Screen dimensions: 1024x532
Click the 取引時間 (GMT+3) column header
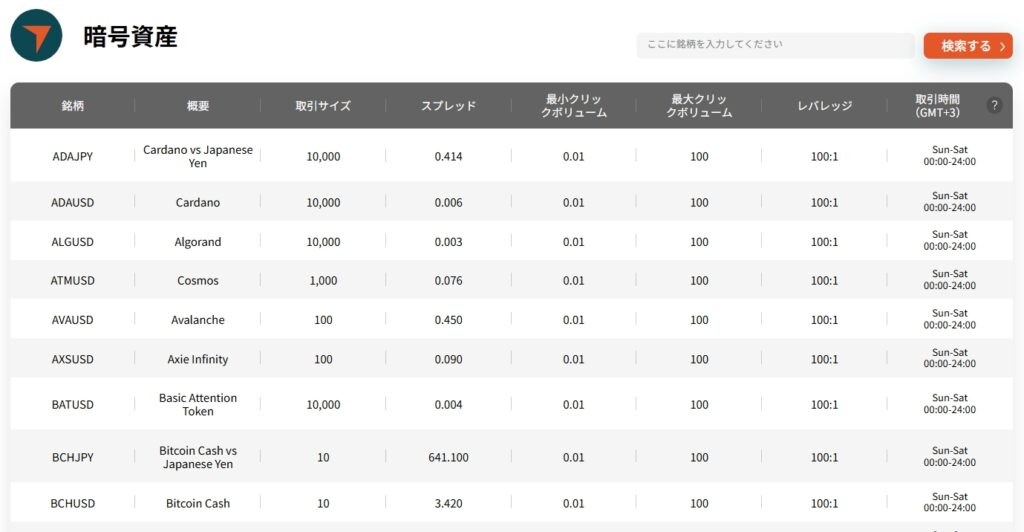point(937,106)
